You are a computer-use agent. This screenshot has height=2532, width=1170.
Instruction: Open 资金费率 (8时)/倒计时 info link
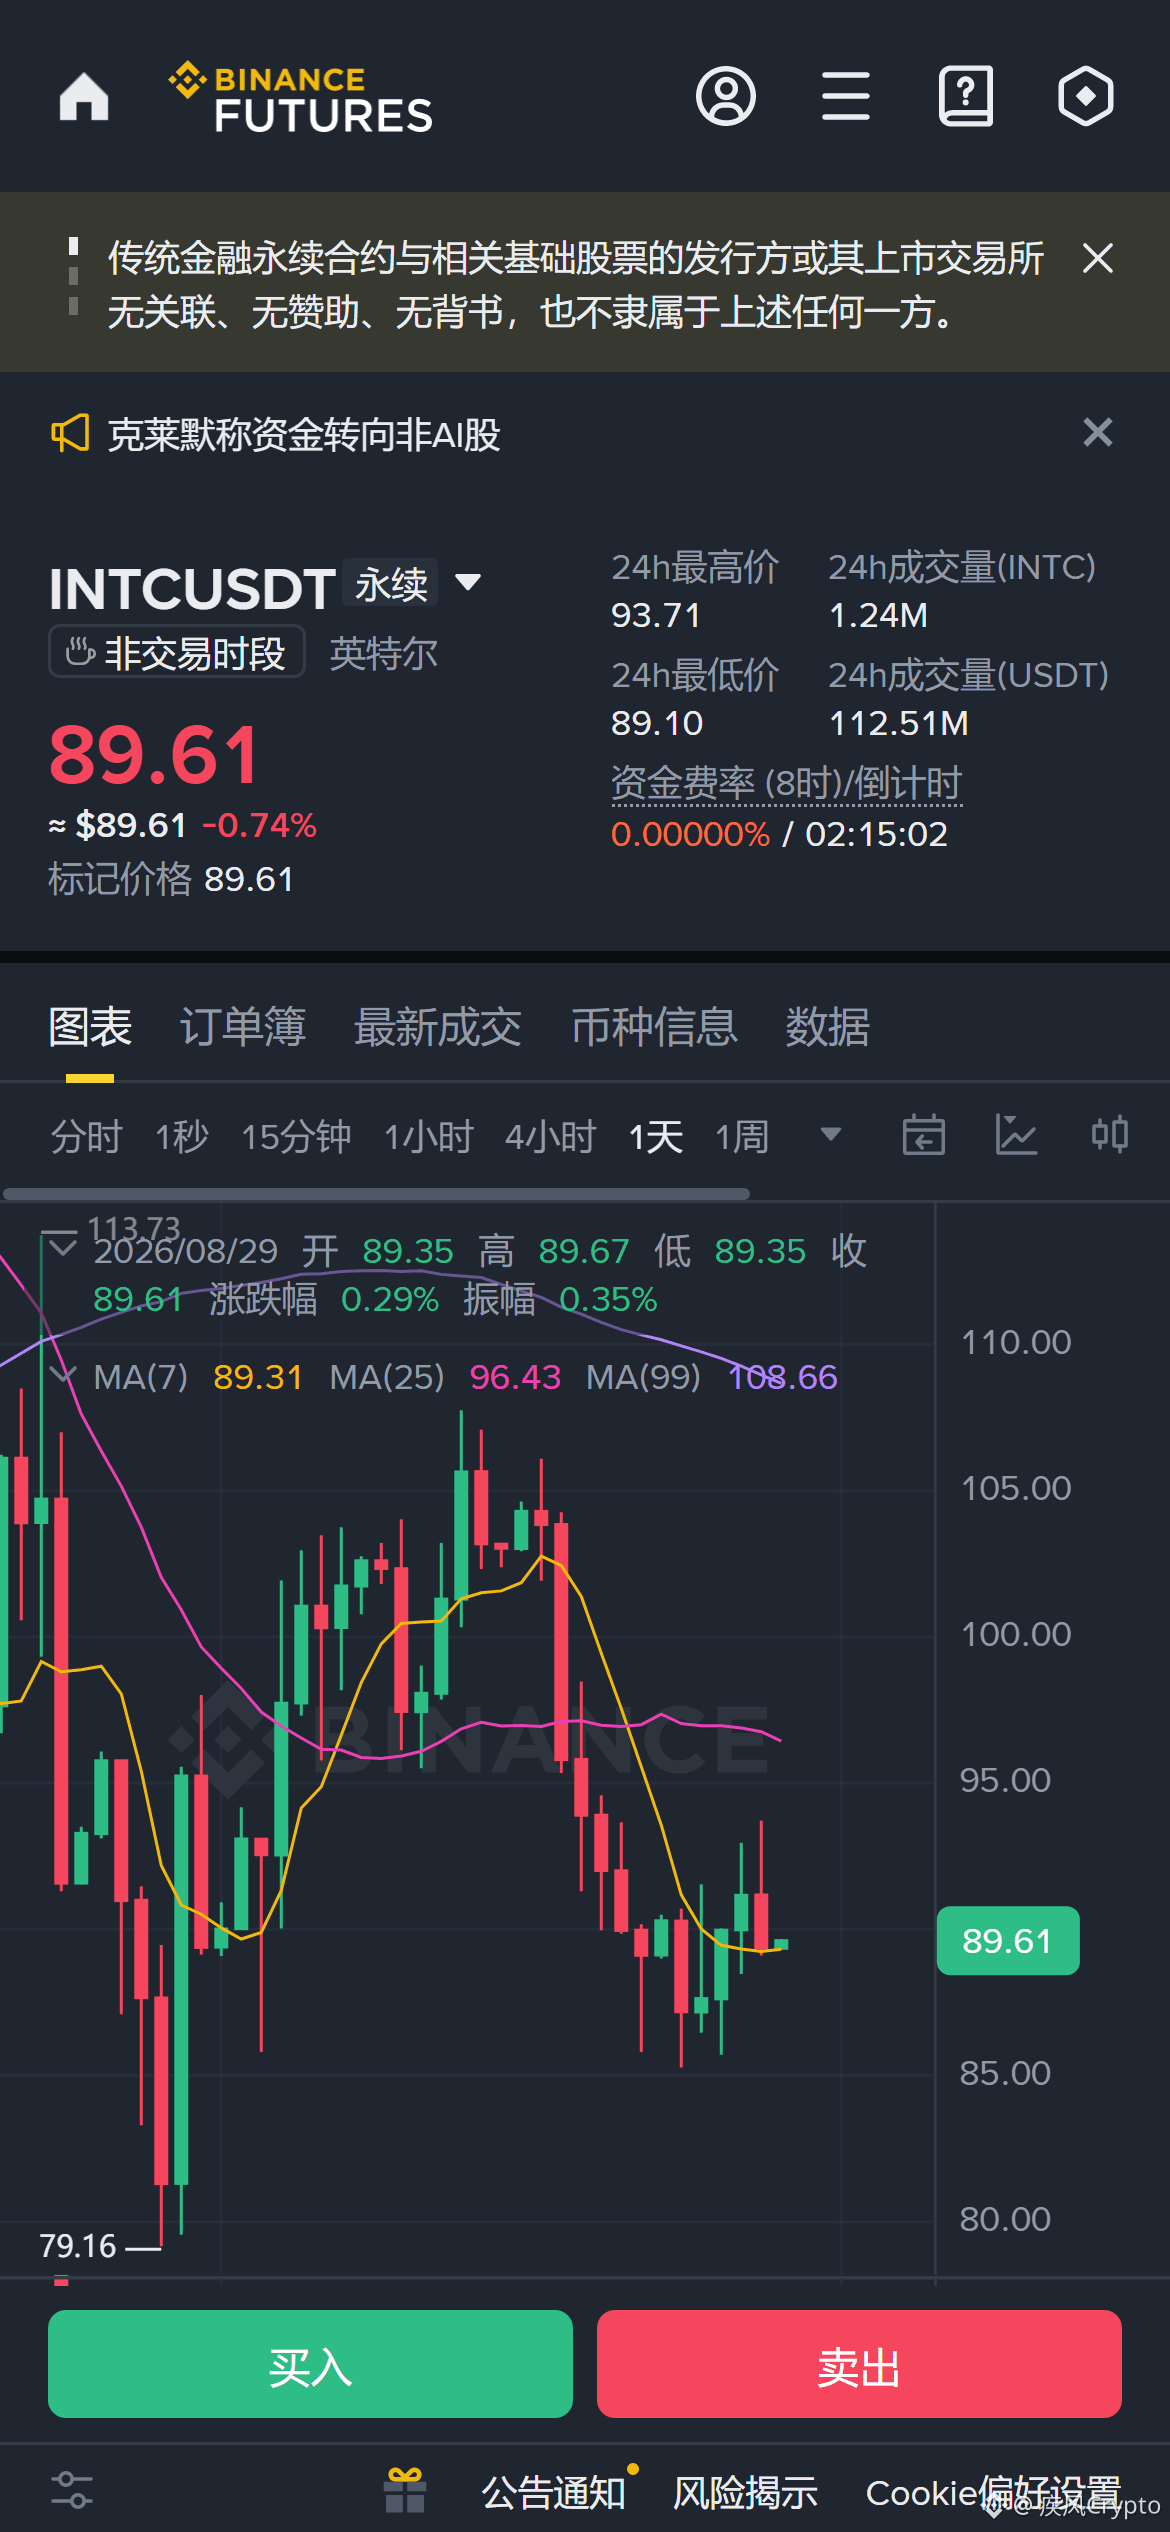(786, 783)
